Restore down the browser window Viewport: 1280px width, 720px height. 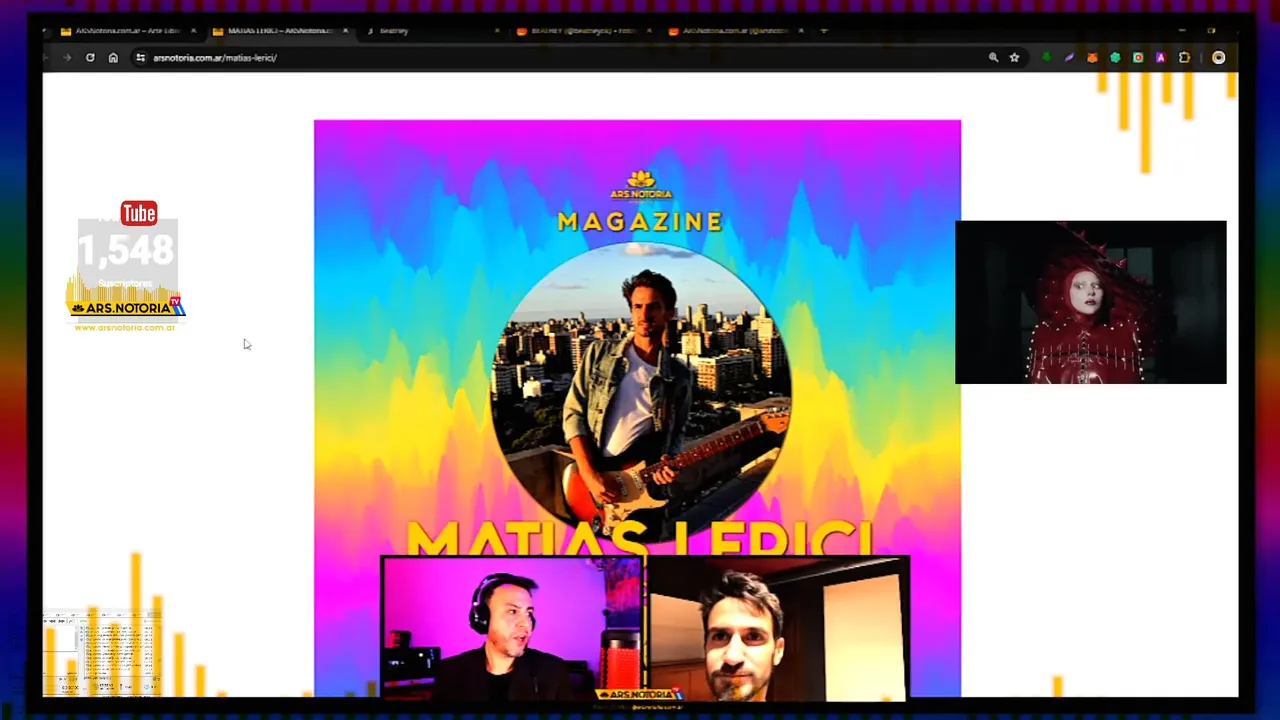click(1211, 31)
